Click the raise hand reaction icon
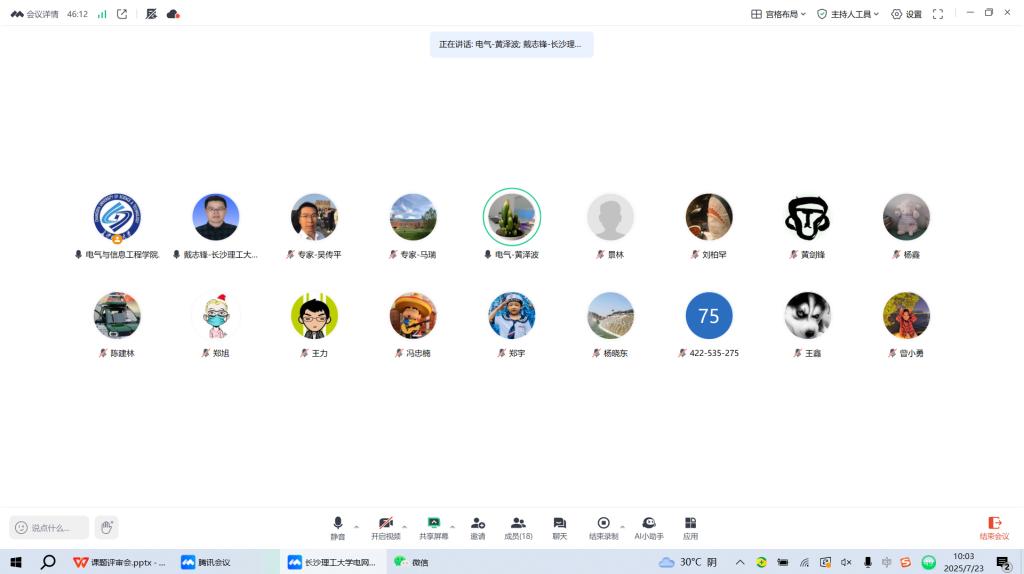This screenshot has width=1024, height=574. tap(107, 527)
